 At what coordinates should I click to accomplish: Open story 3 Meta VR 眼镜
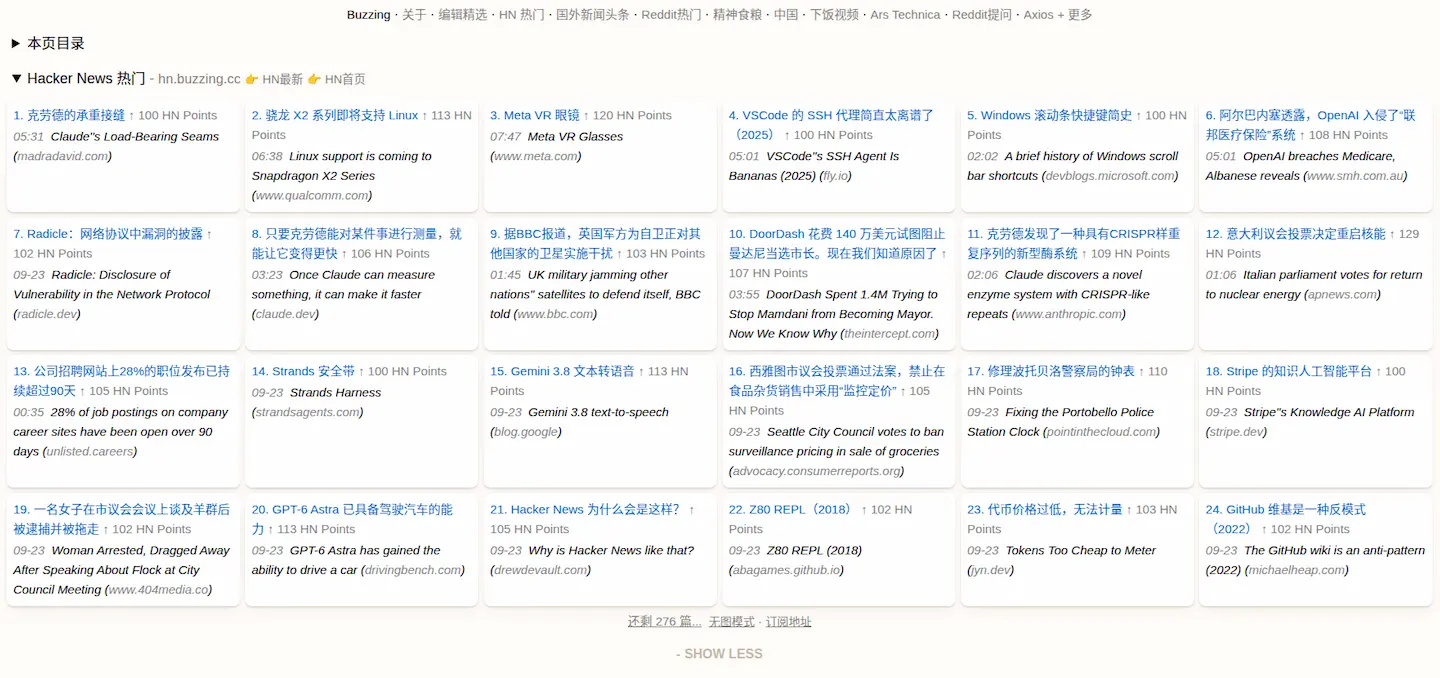535,116
